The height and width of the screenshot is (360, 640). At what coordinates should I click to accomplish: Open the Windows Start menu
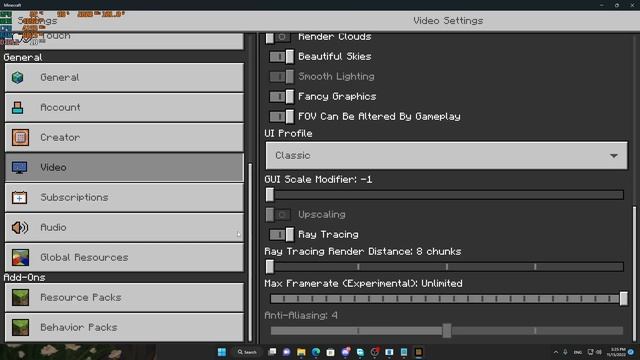(x=222, y=352)
